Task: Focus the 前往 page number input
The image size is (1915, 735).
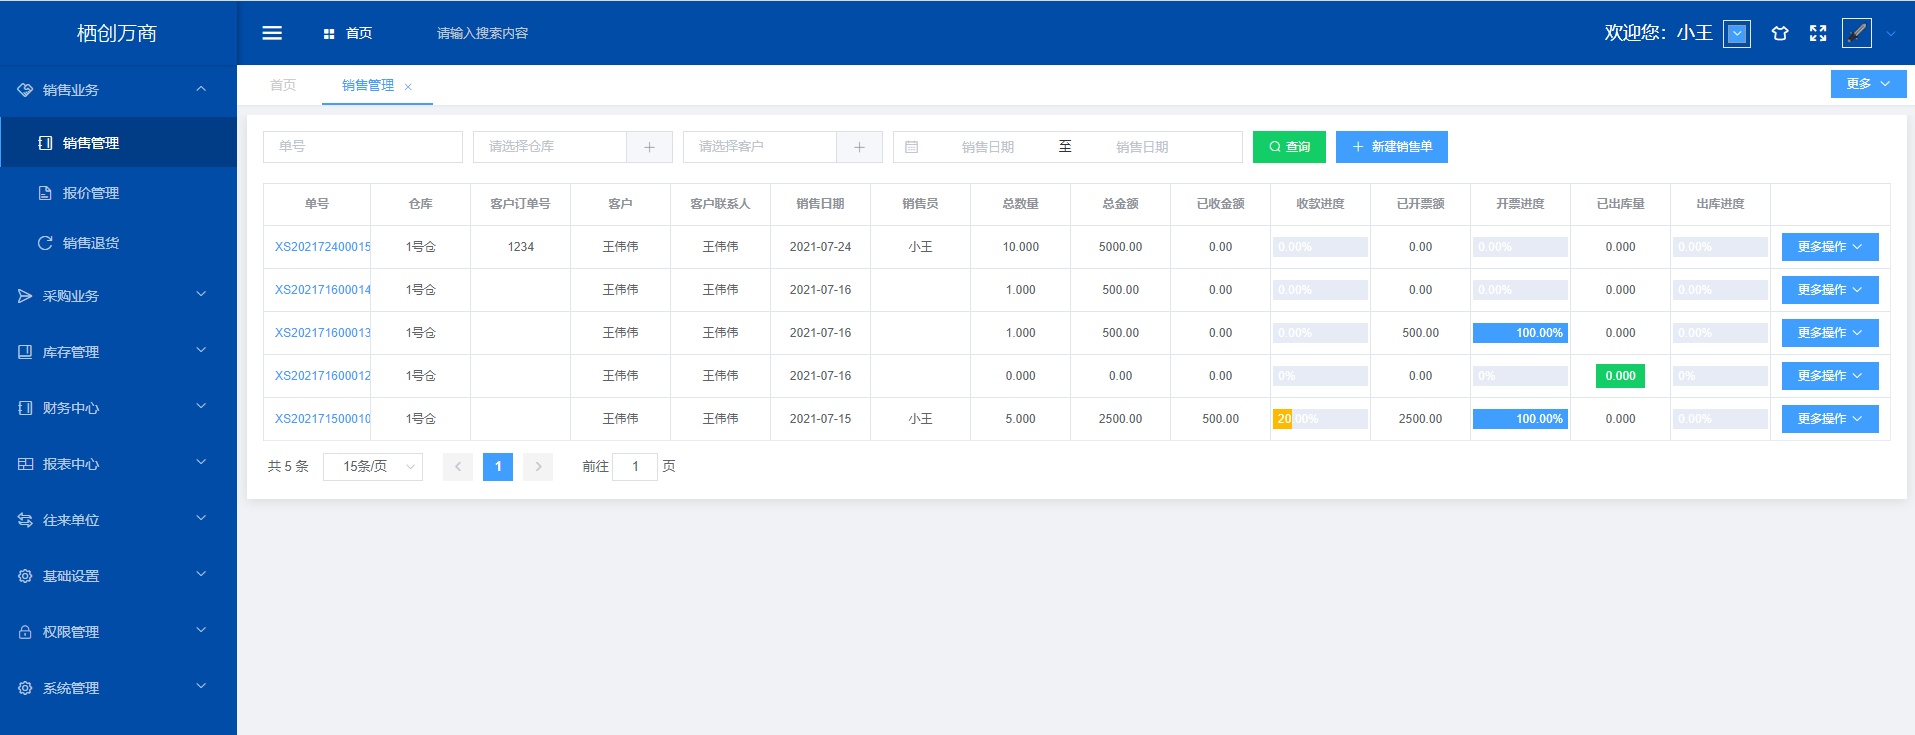Action: pos(635,467)
